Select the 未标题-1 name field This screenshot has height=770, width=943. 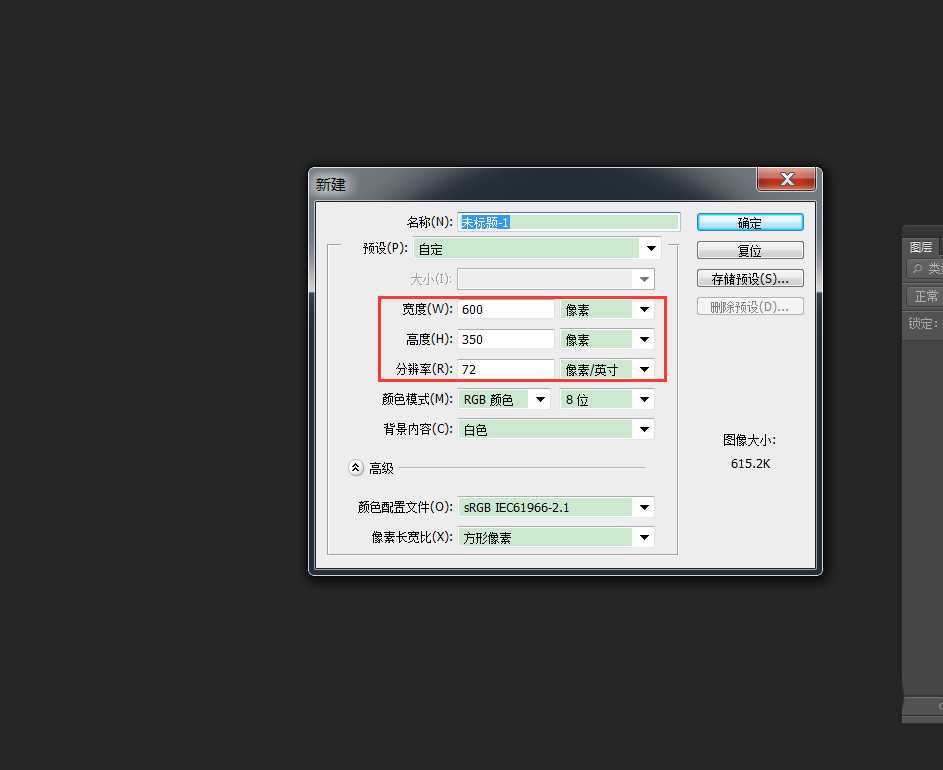568,221
